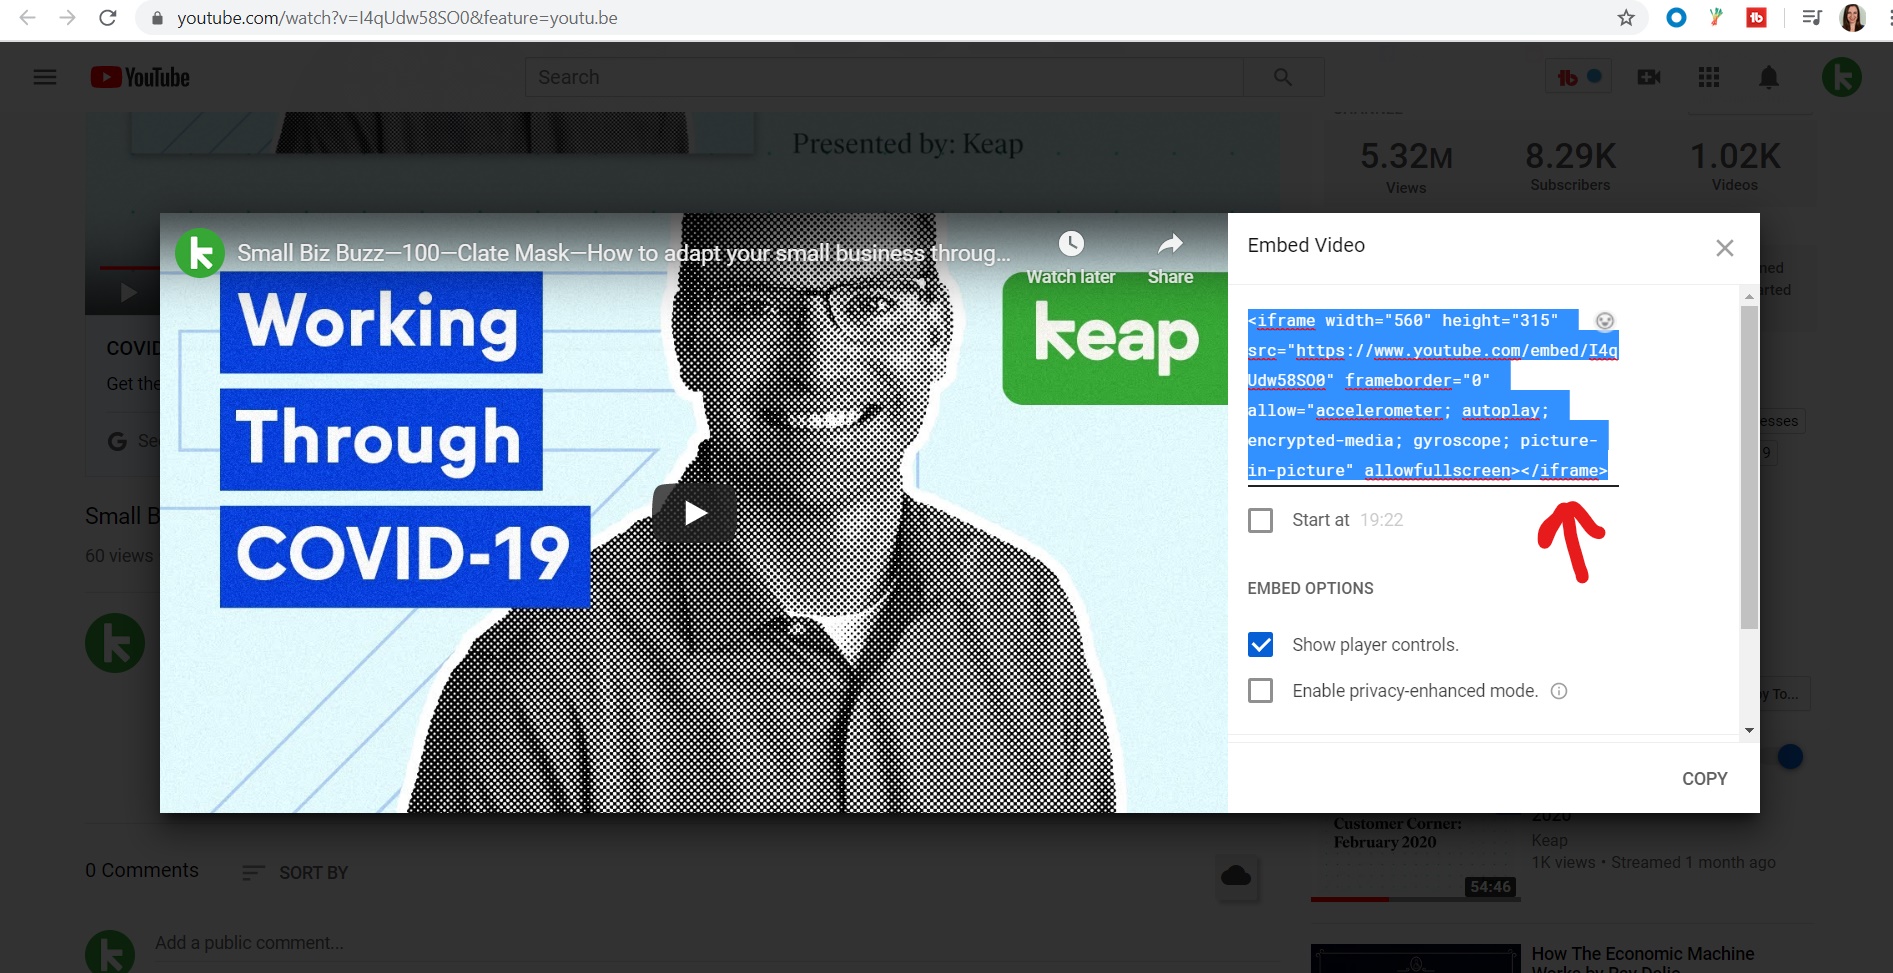
Task: Enable privacy-enhanced mode checkbox
Action: point(1260,691)
